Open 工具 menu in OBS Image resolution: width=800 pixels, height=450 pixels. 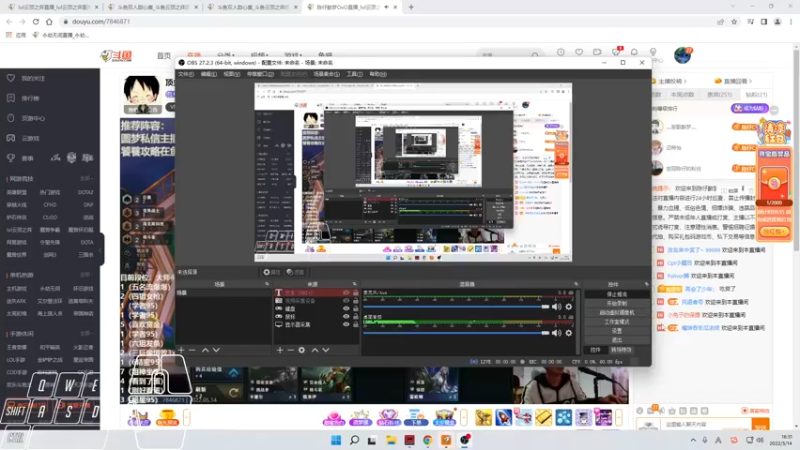pyautogui.click(x=354, y=74)
